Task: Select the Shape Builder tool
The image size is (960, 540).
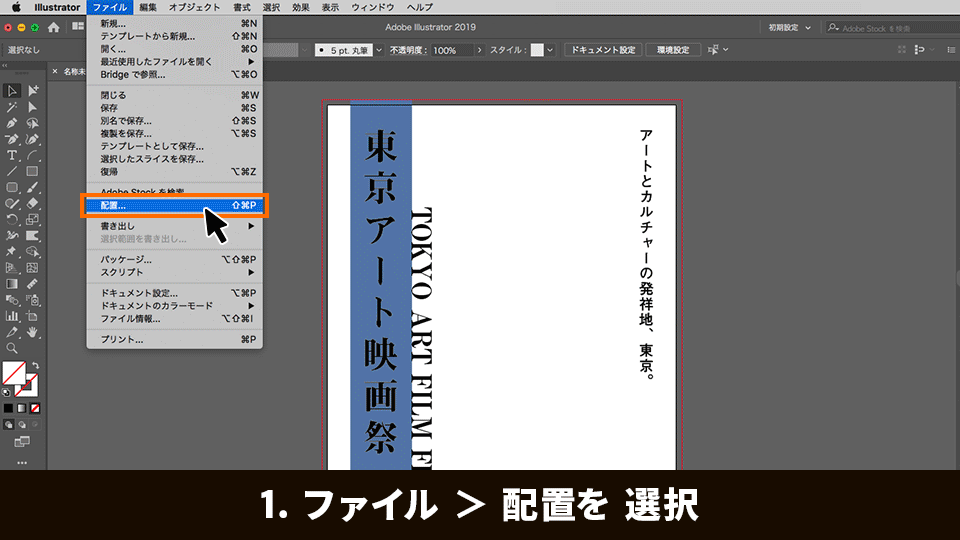Action: point(32,252)
